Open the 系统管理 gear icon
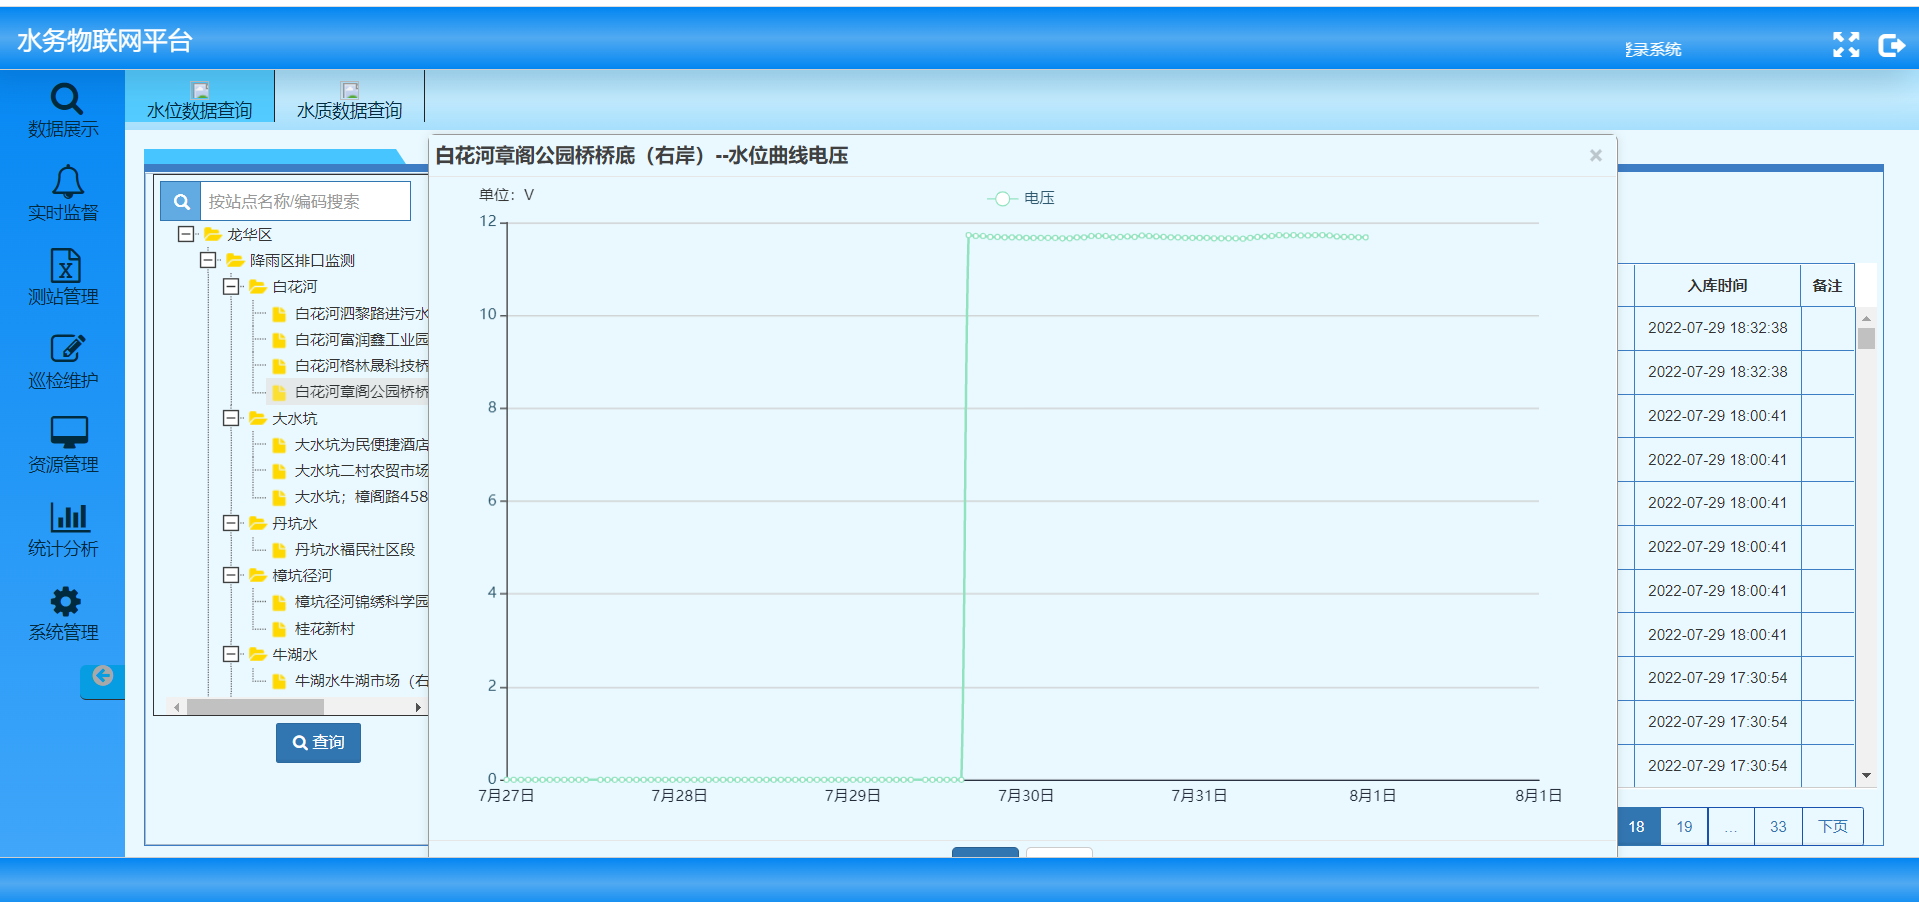The height and width of the screenshot is (902, 1919). (x=66, y=601)
